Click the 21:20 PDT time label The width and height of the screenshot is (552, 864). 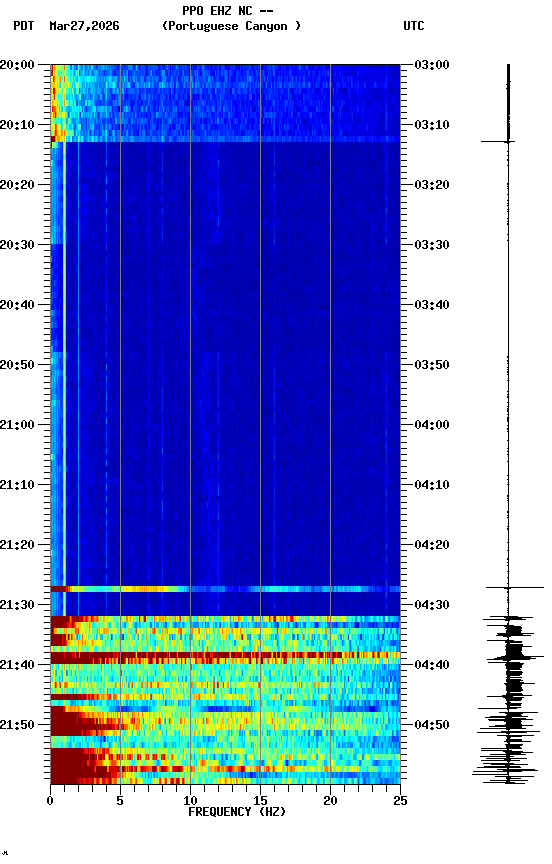(17, 546)
